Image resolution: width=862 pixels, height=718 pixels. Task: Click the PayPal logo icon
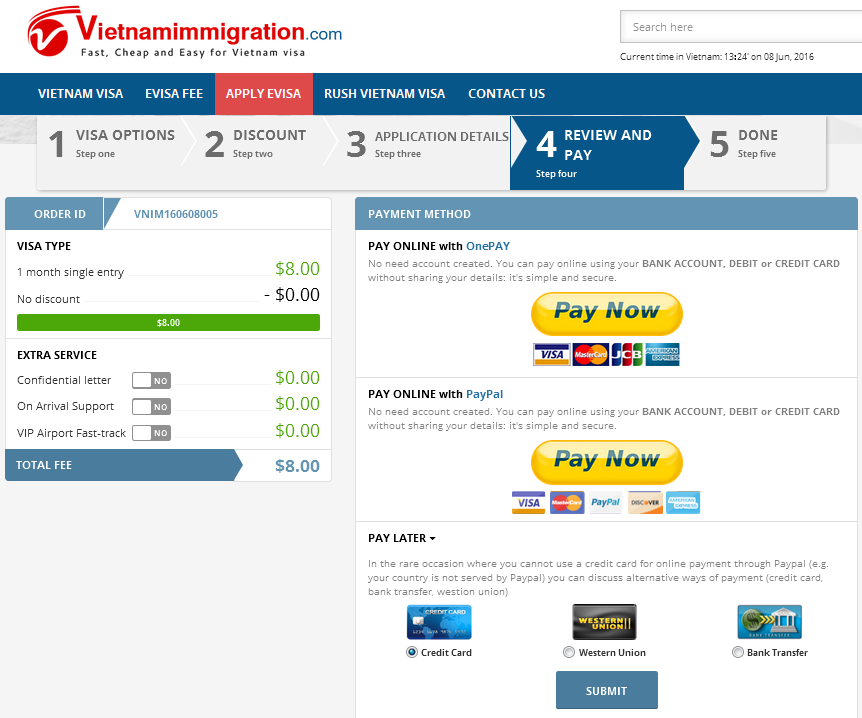[x=605, y=502]
